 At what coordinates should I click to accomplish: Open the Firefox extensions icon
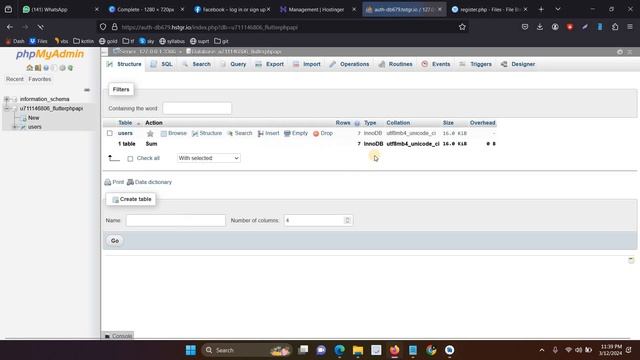[615, 27]
